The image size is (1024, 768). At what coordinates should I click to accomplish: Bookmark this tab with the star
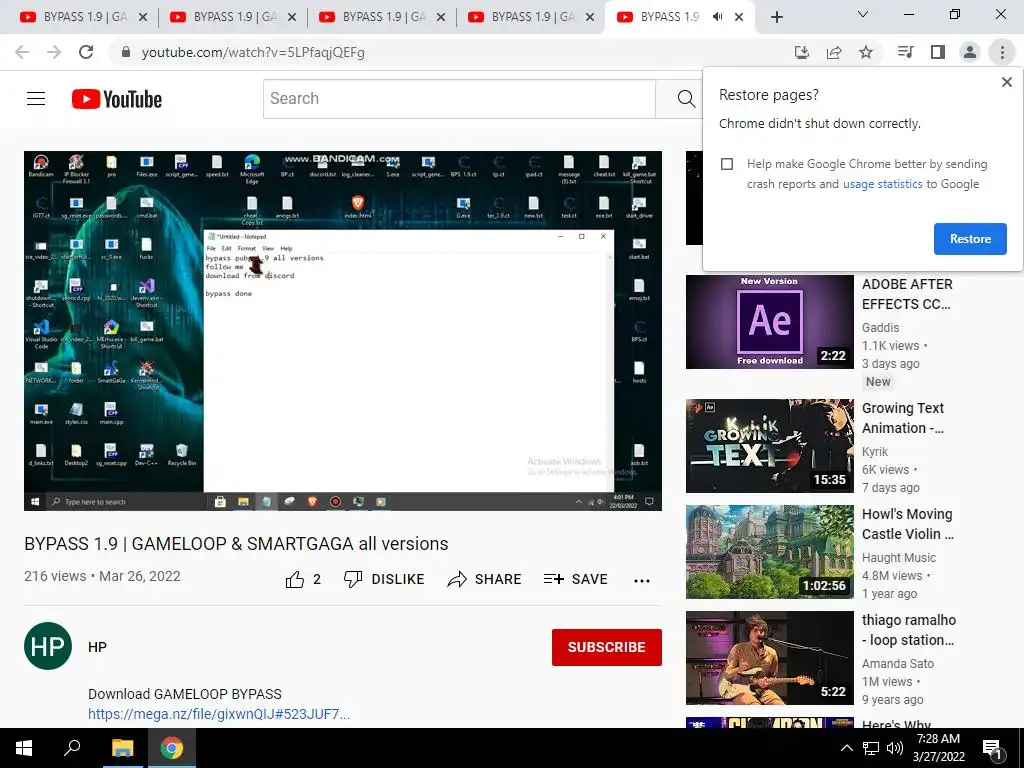tap(866, 52)
